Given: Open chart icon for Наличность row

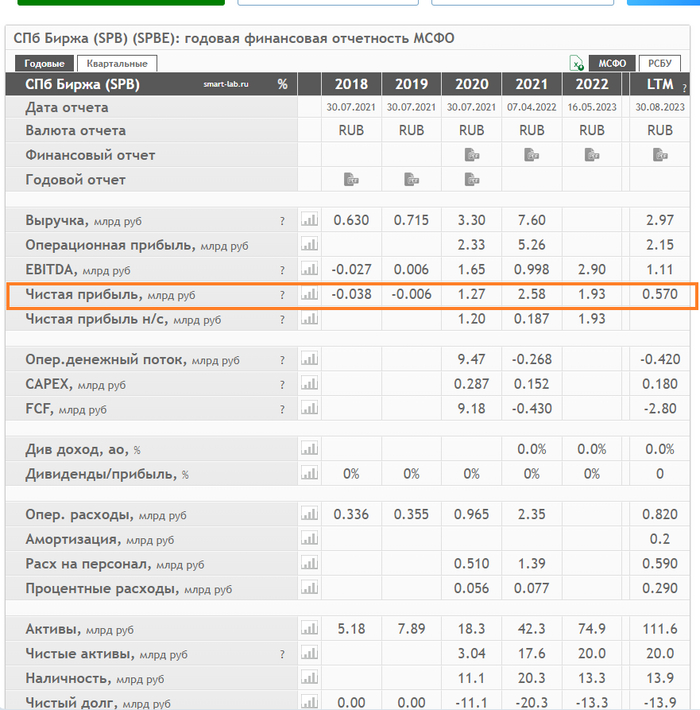Looking at the screenshot, I should [310, 678].
